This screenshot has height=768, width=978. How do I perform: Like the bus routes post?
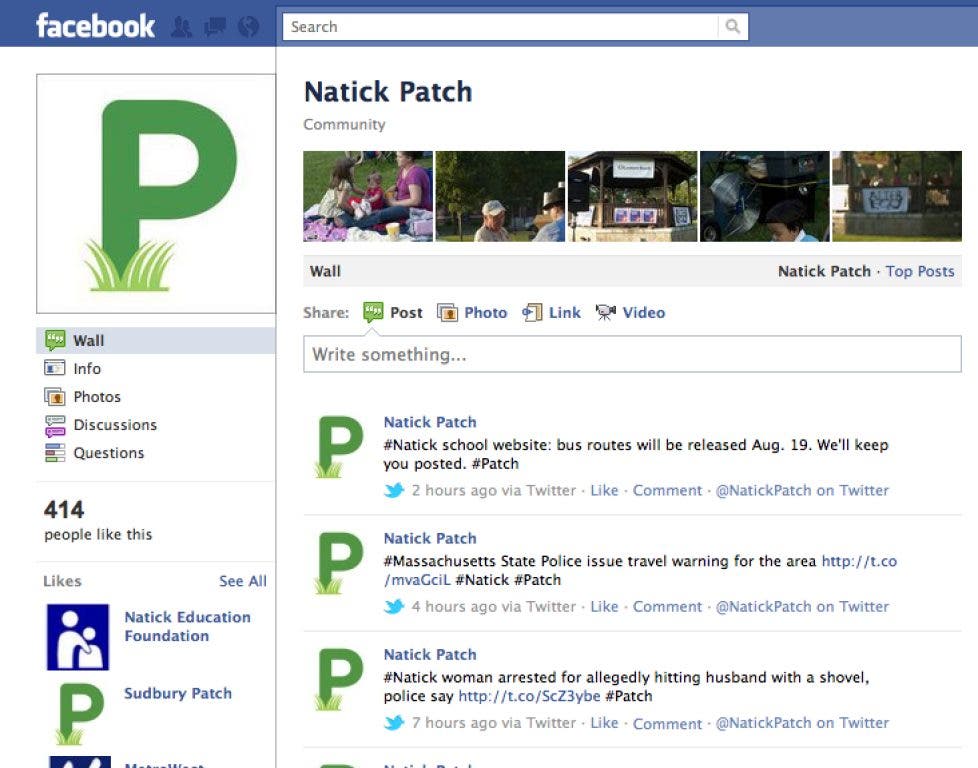click(x=604, y=491)
